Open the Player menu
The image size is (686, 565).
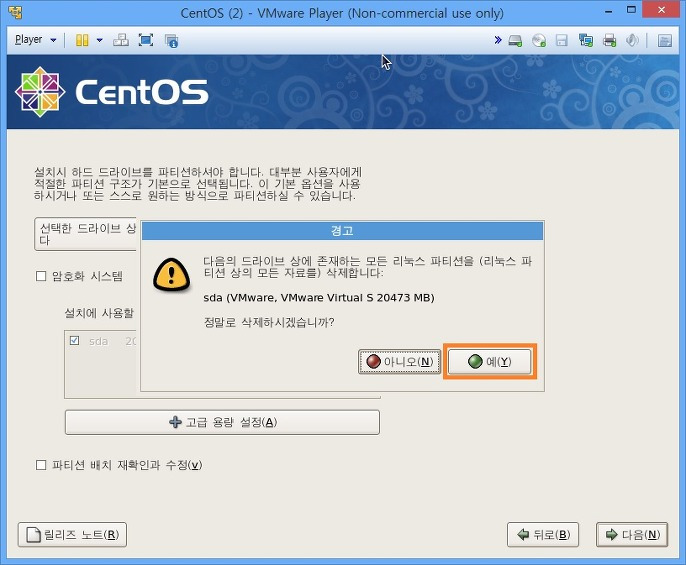pos(35,40)
